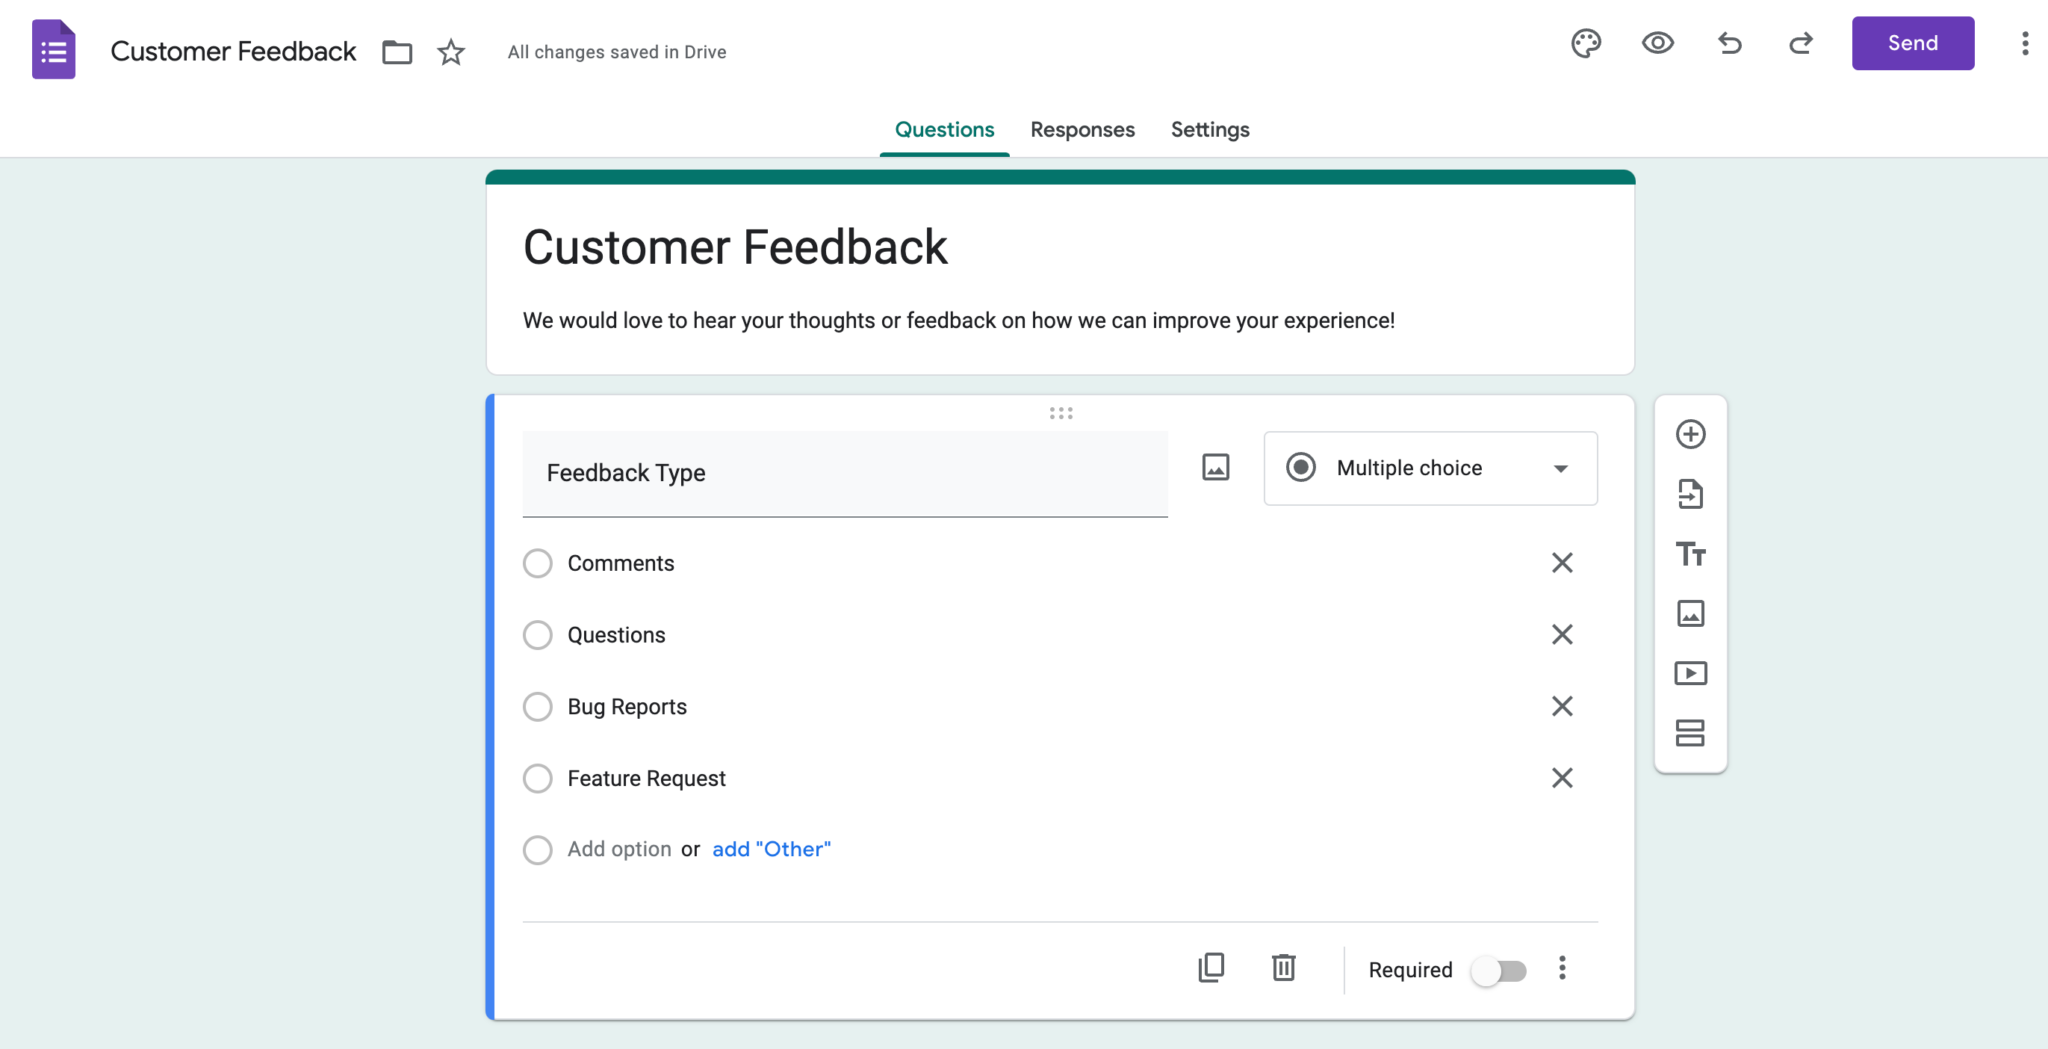This screenshot has width=2048, height=1049.
Task: Enable the Required toggle
Action: tap(1500, 969)
